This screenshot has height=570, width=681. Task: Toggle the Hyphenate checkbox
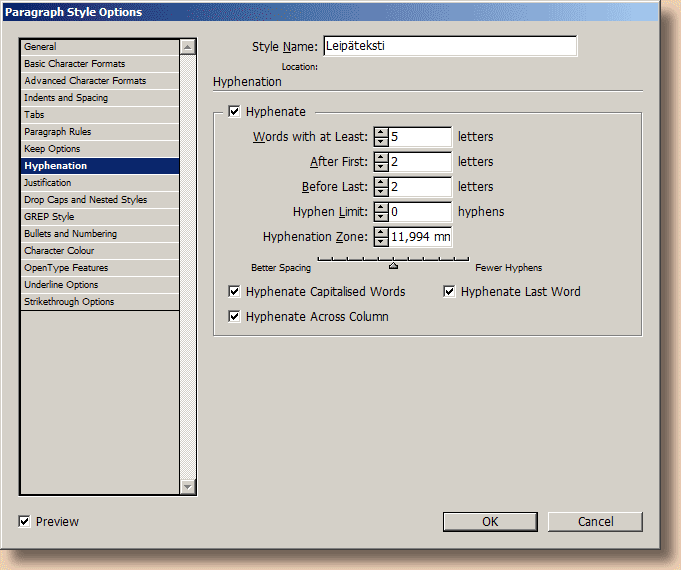click(235, 112)
